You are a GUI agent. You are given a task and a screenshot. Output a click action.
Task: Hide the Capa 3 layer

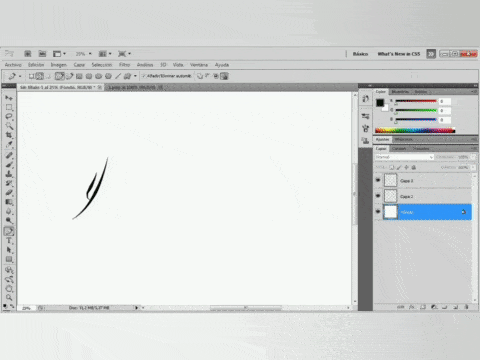[x=378, y=180]
